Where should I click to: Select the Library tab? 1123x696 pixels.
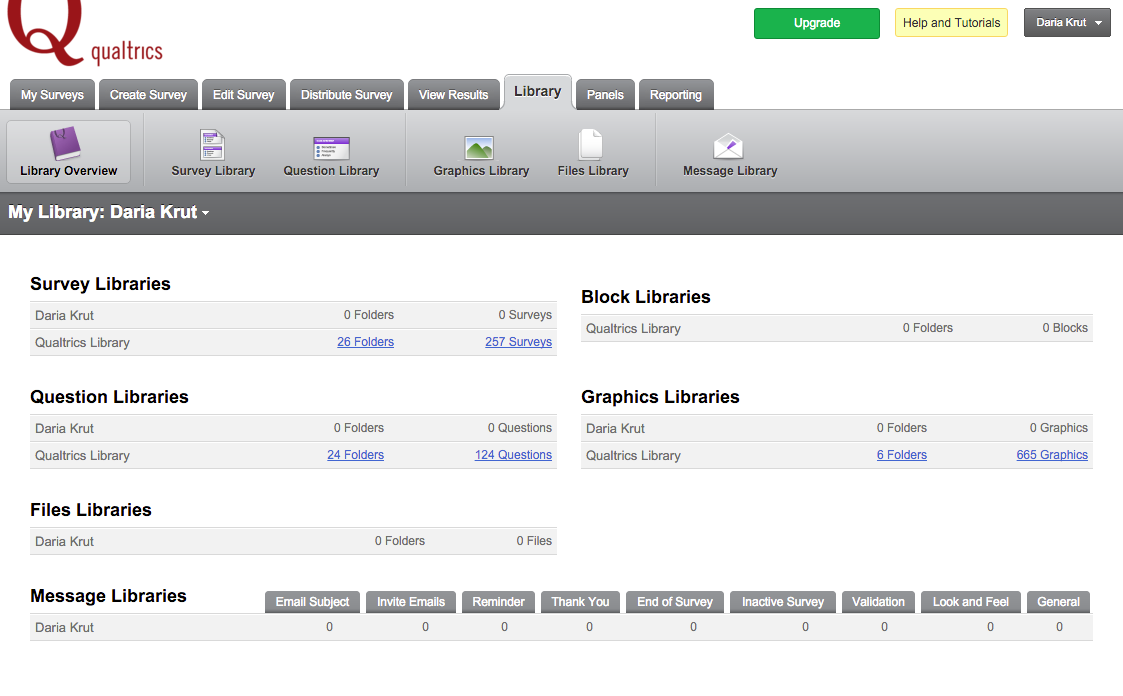(x=538, y=92)
